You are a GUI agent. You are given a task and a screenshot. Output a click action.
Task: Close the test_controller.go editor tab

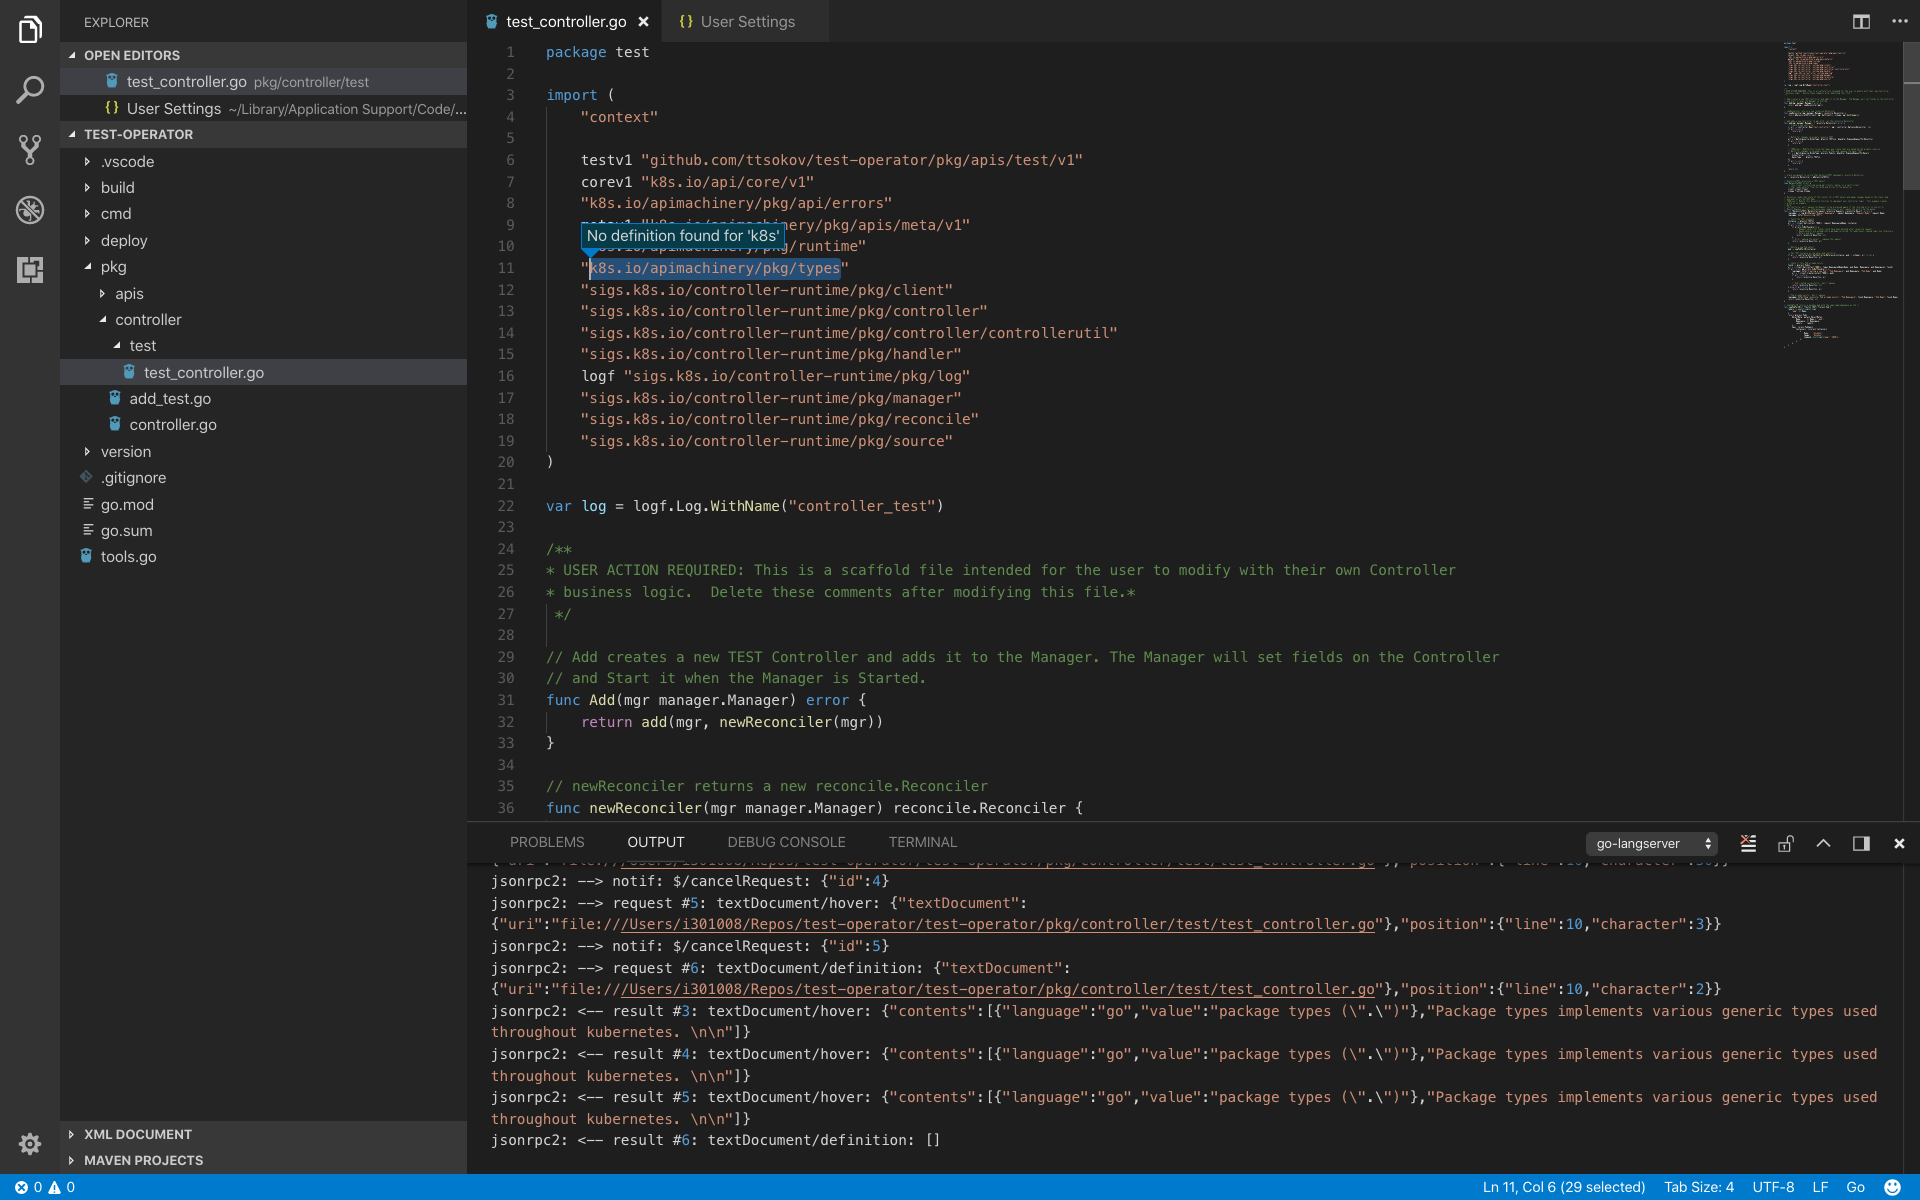click(644, 21)
